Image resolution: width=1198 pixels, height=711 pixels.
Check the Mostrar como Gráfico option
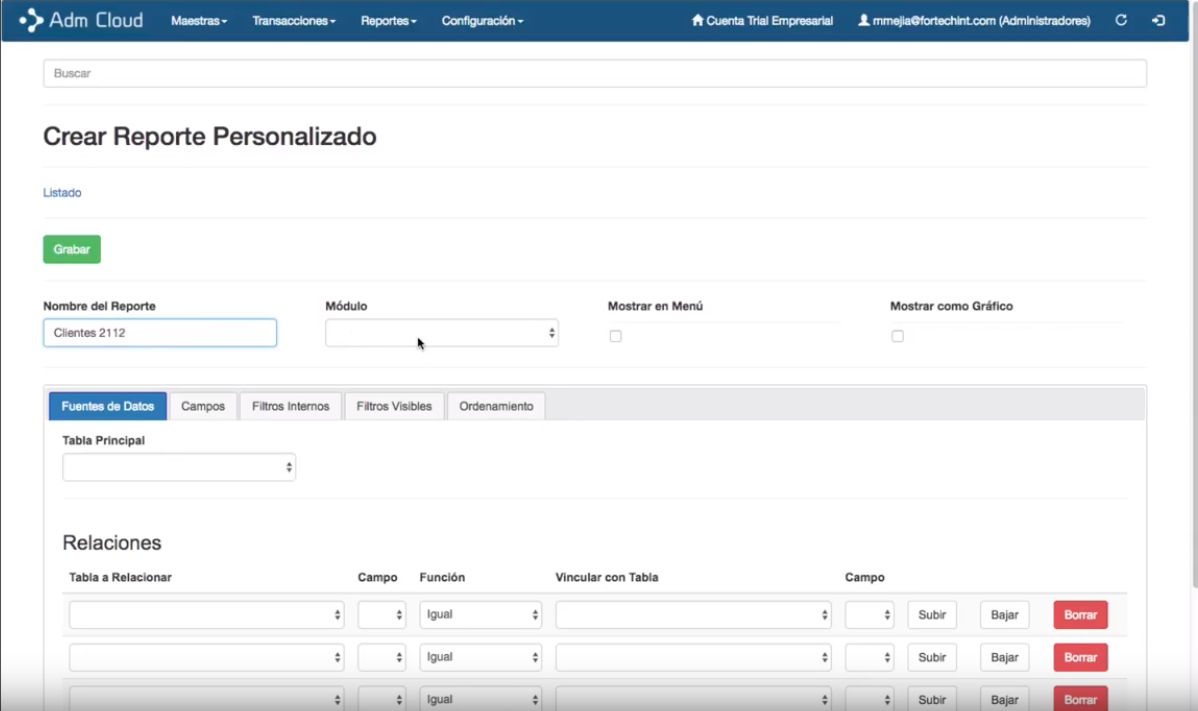897,337
